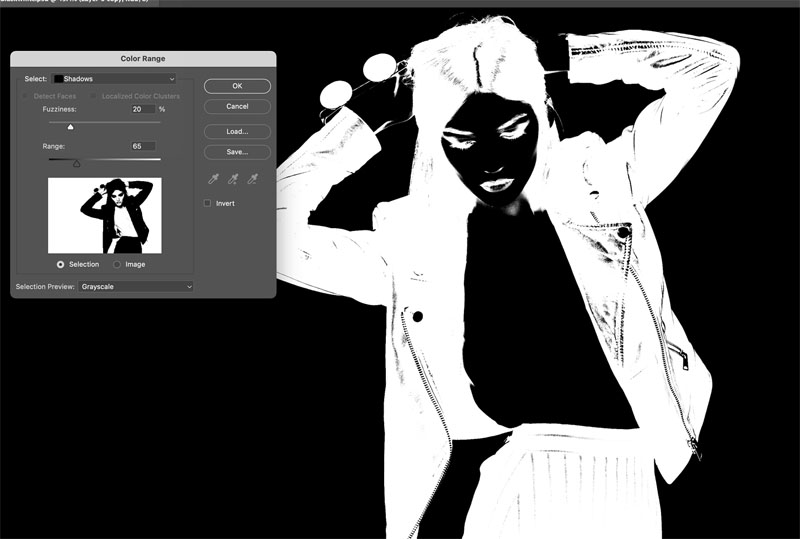
Task: Select the Eyedropper tool
Action: [x=213, y=179]
